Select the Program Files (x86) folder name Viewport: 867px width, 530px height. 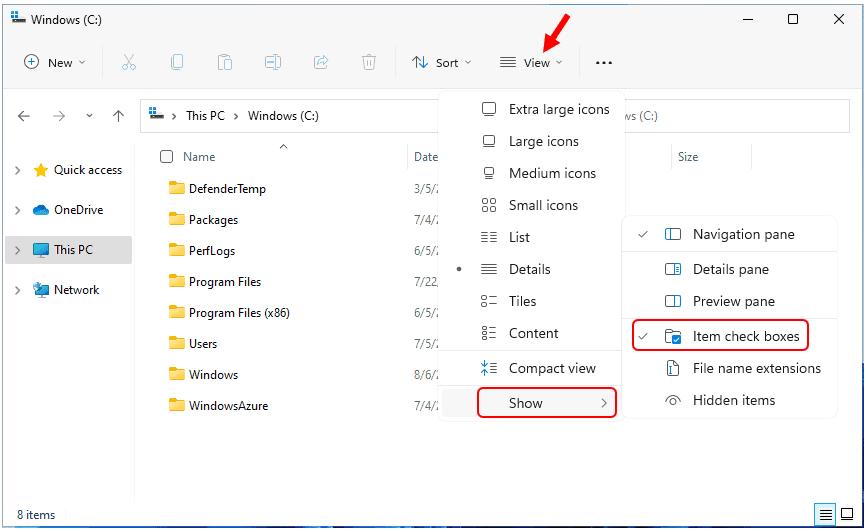239,313
